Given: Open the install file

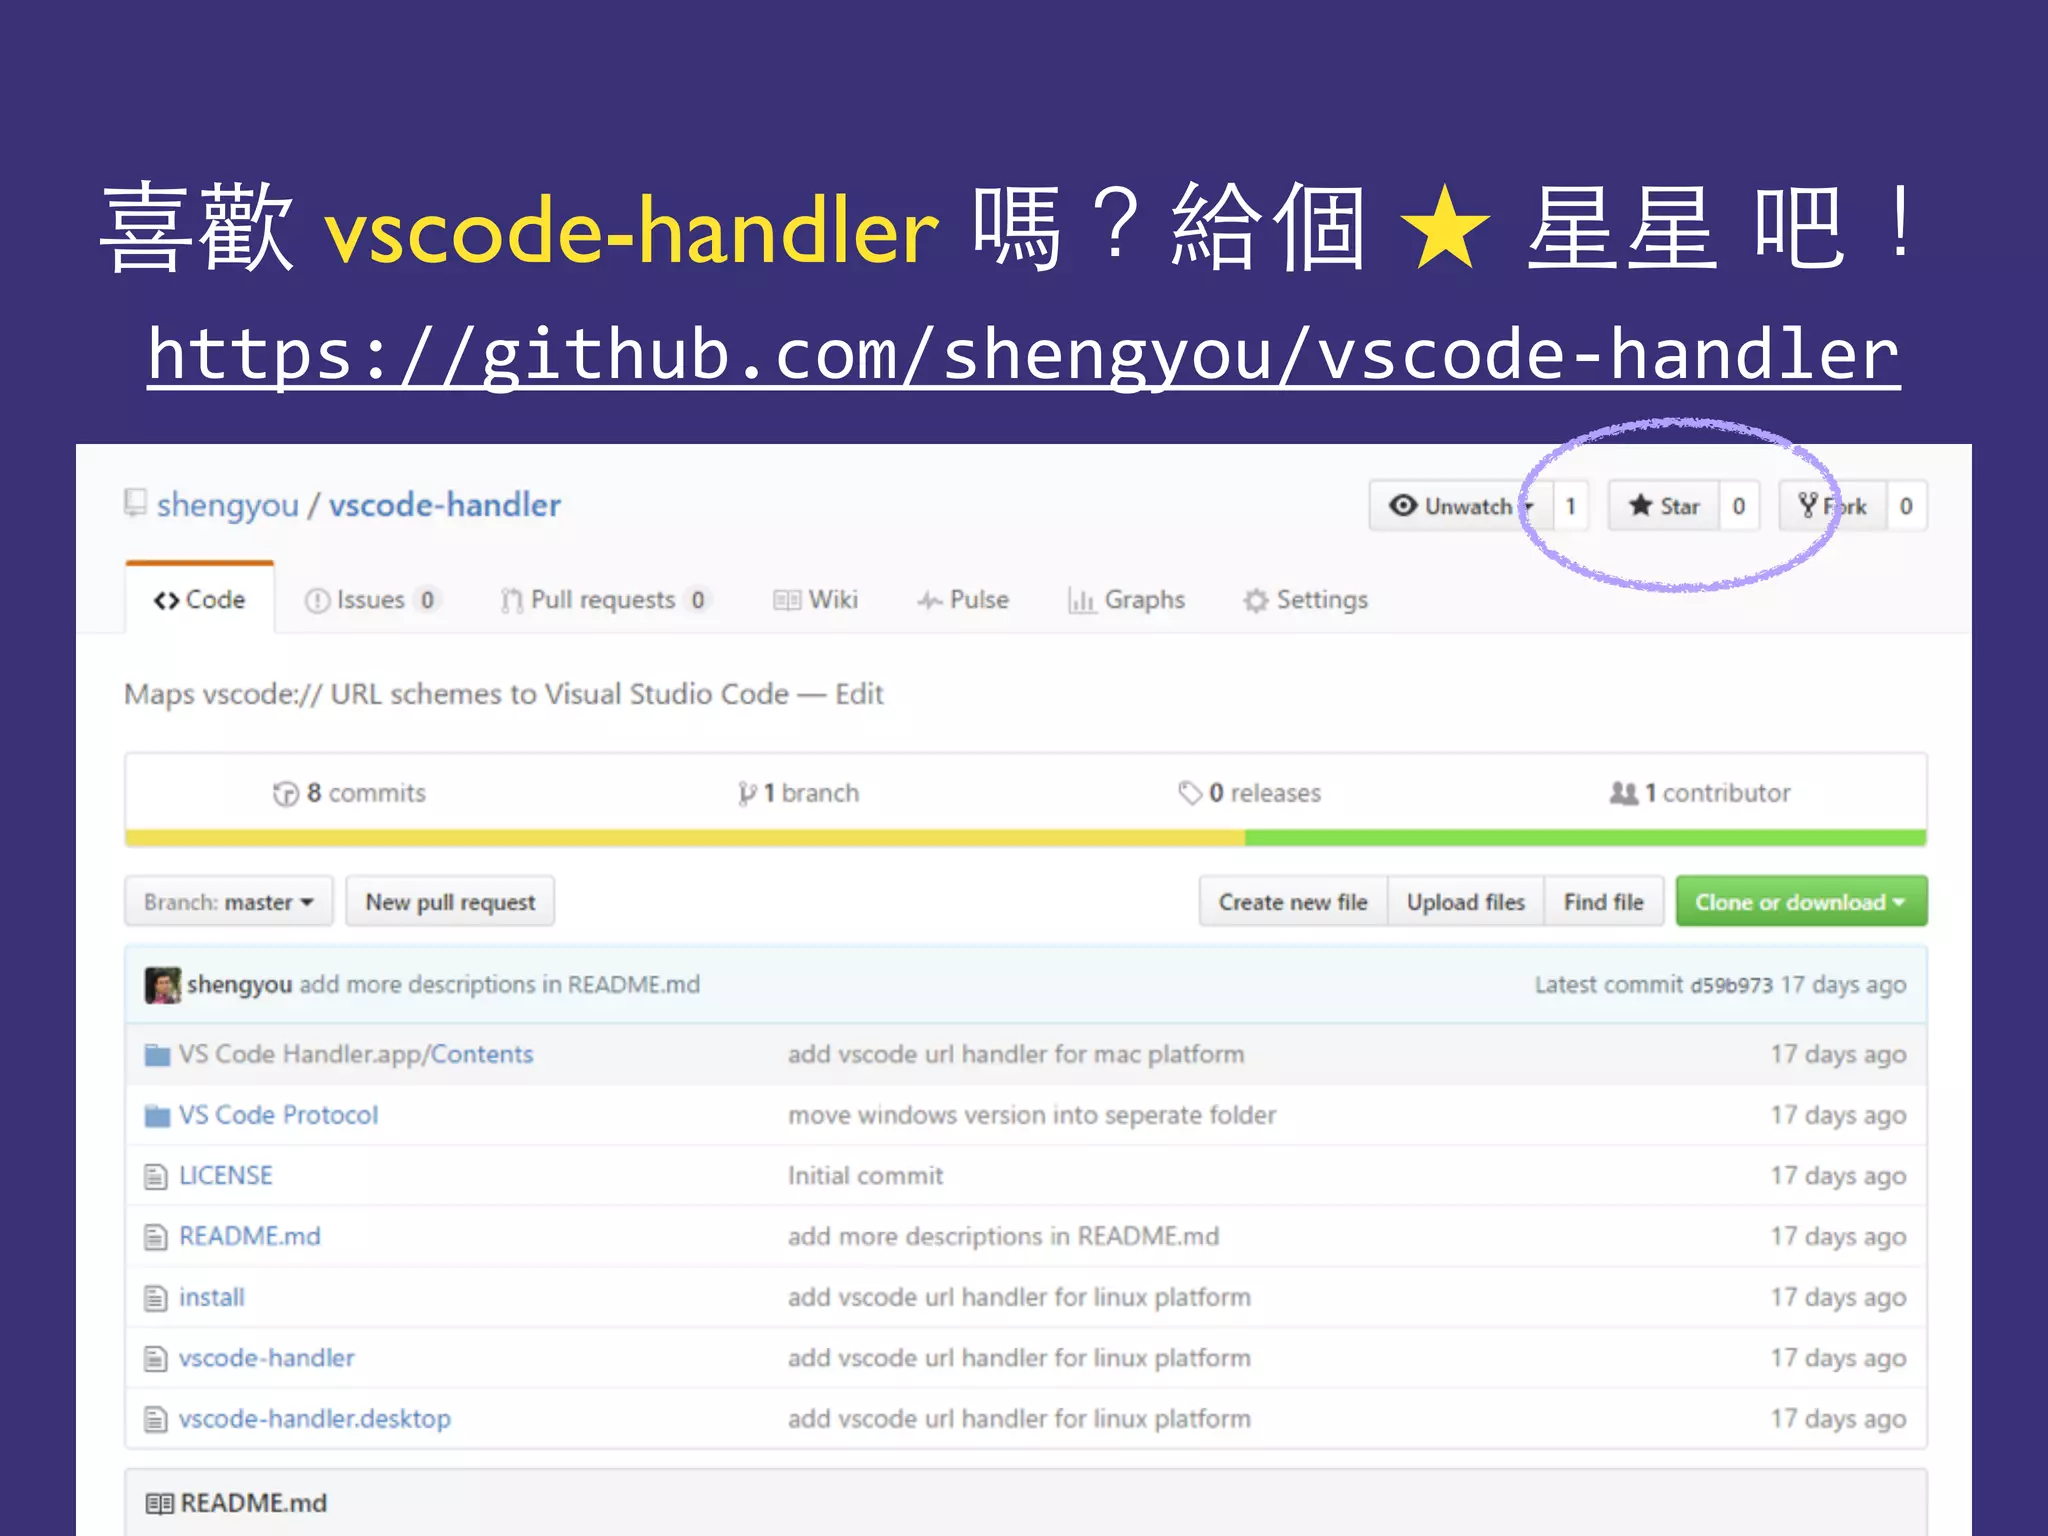Looking at the screenshot, I should 212,1297.
